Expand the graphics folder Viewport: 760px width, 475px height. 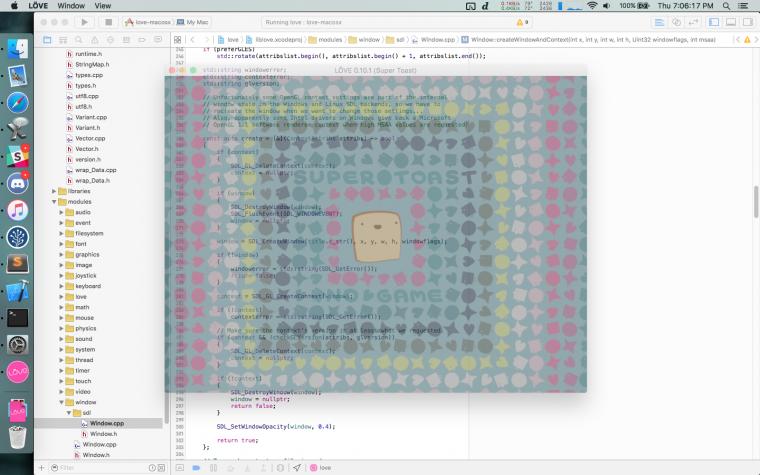pos(61,254)
